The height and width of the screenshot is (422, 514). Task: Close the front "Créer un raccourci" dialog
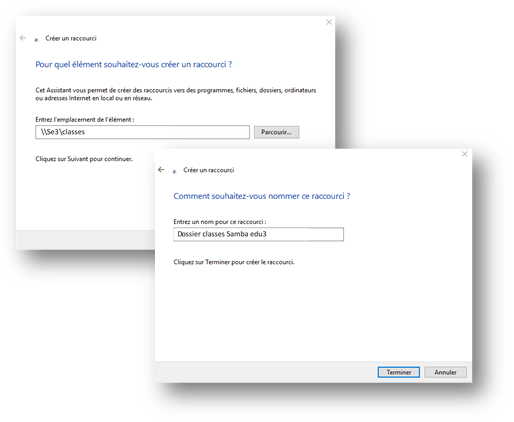(x=464, y=154)
